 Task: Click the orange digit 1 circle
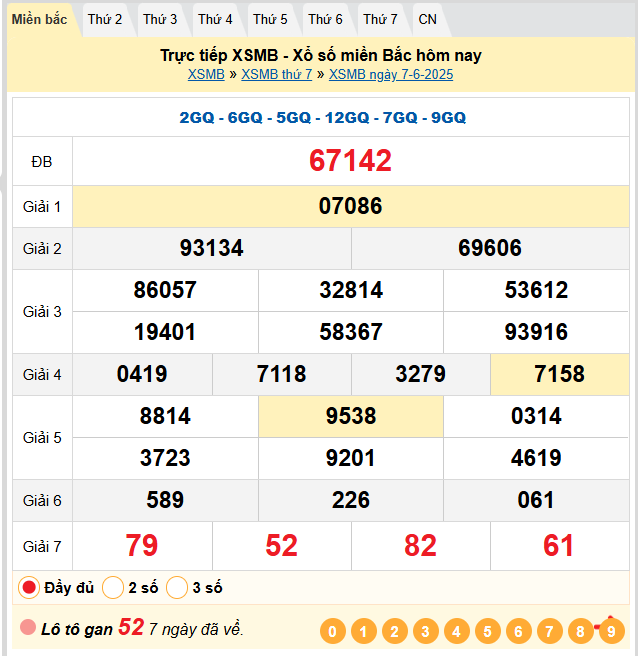[364, 631]
